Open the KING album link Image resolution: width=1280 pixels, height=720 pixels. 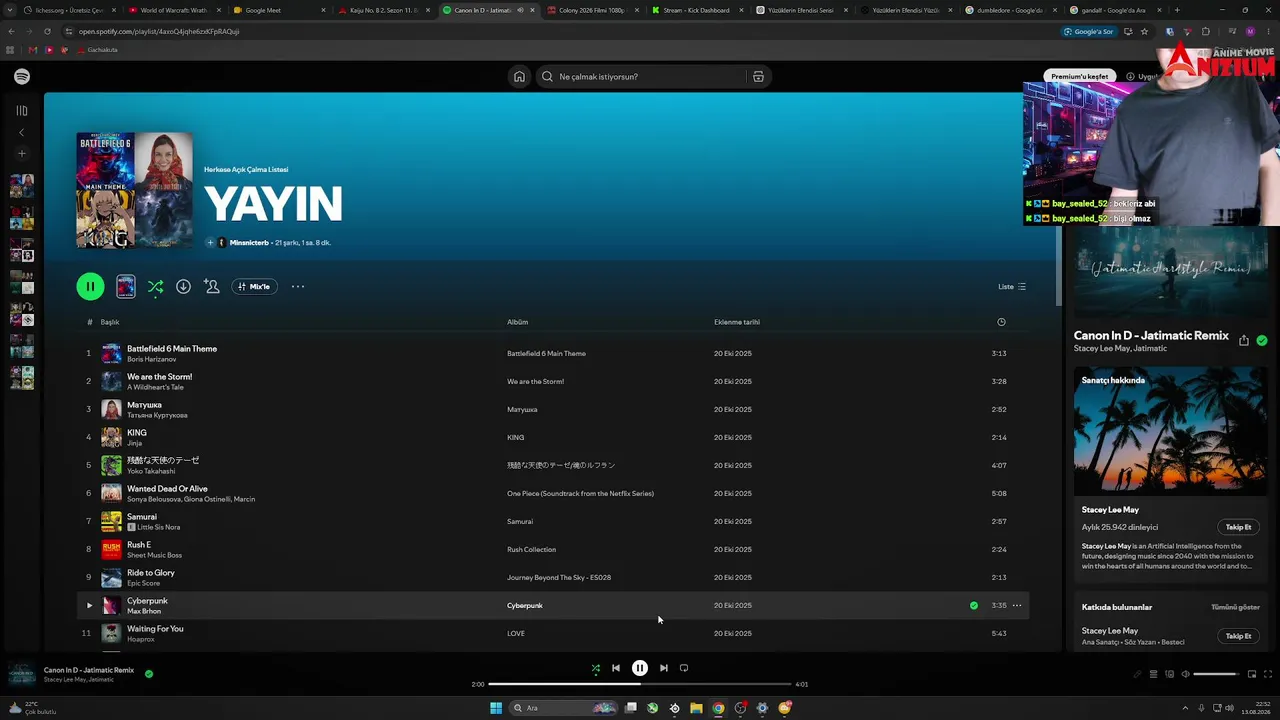(x=515, y=437)
